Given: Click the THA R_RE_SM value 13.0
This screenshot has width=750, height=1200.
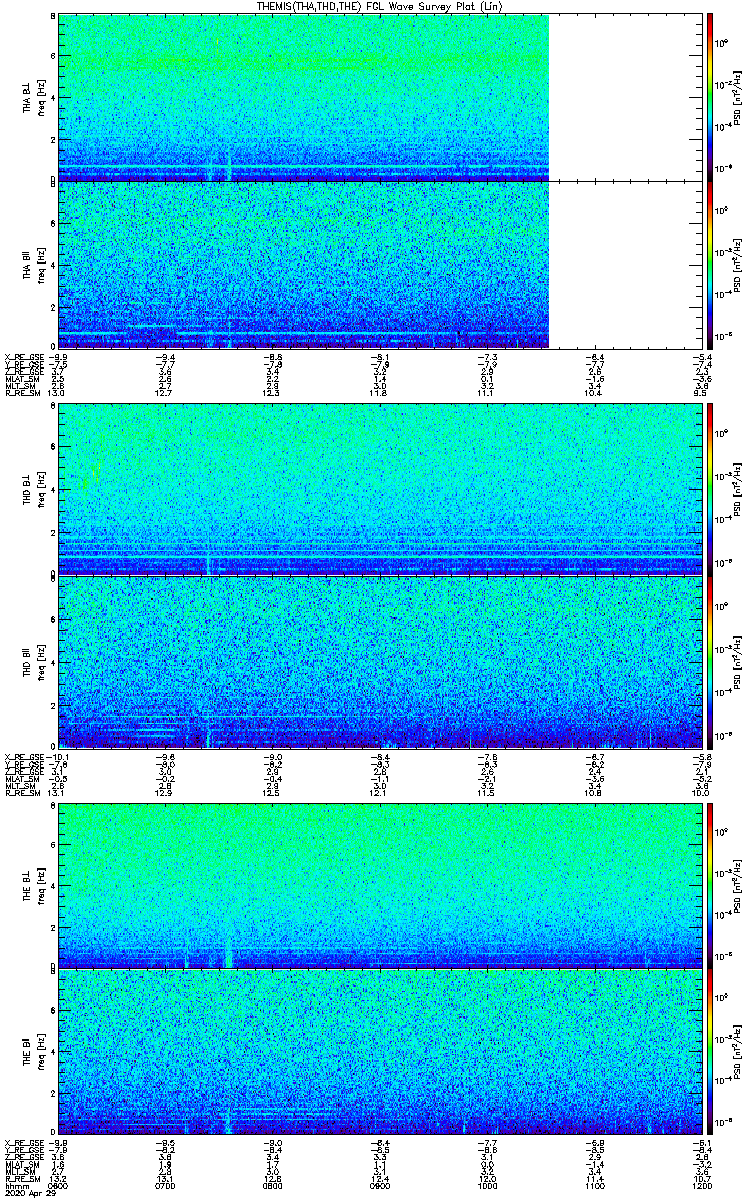Looking at the screenshot, I should point(58,394).
